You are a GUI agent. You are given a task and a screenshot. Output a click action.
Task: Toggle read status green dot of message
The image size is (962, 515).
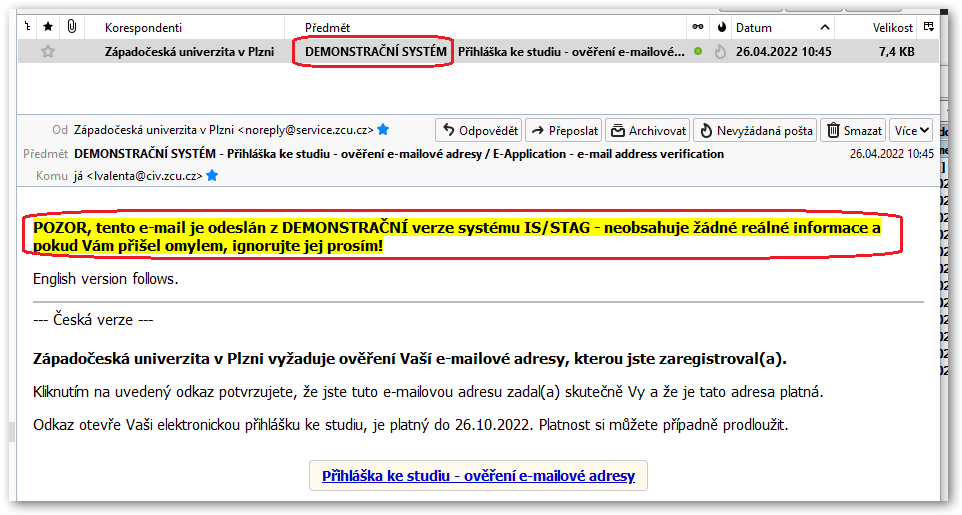pyautogui.click(x=698, y=52)
